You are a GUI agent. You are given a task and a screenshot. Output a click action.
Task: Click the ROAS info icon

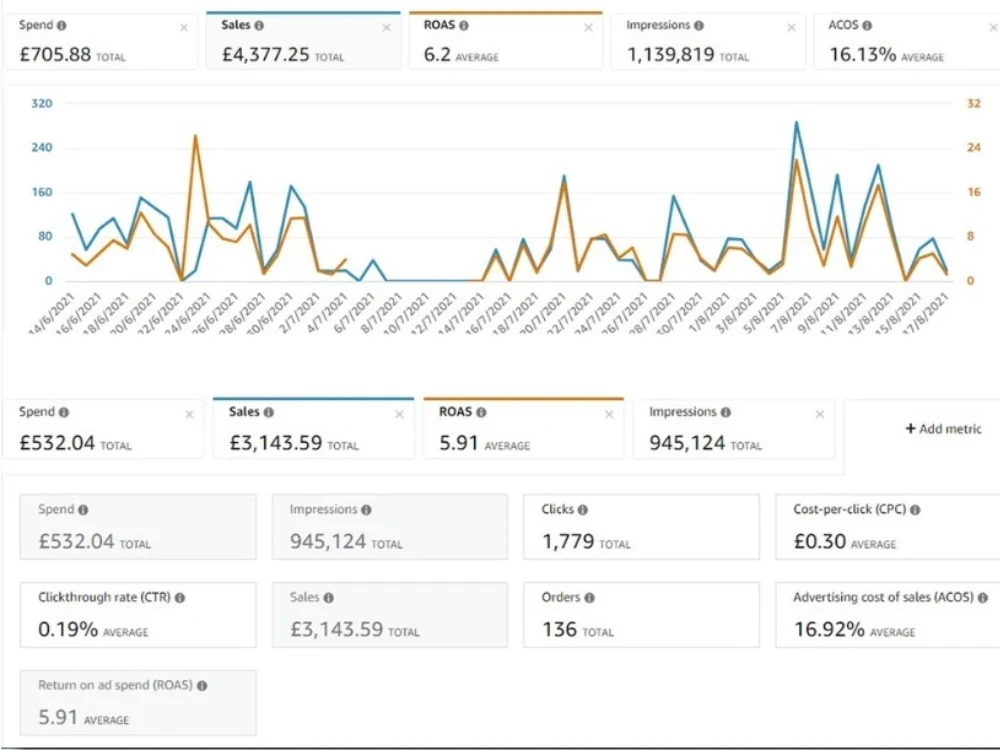[462, 25]
